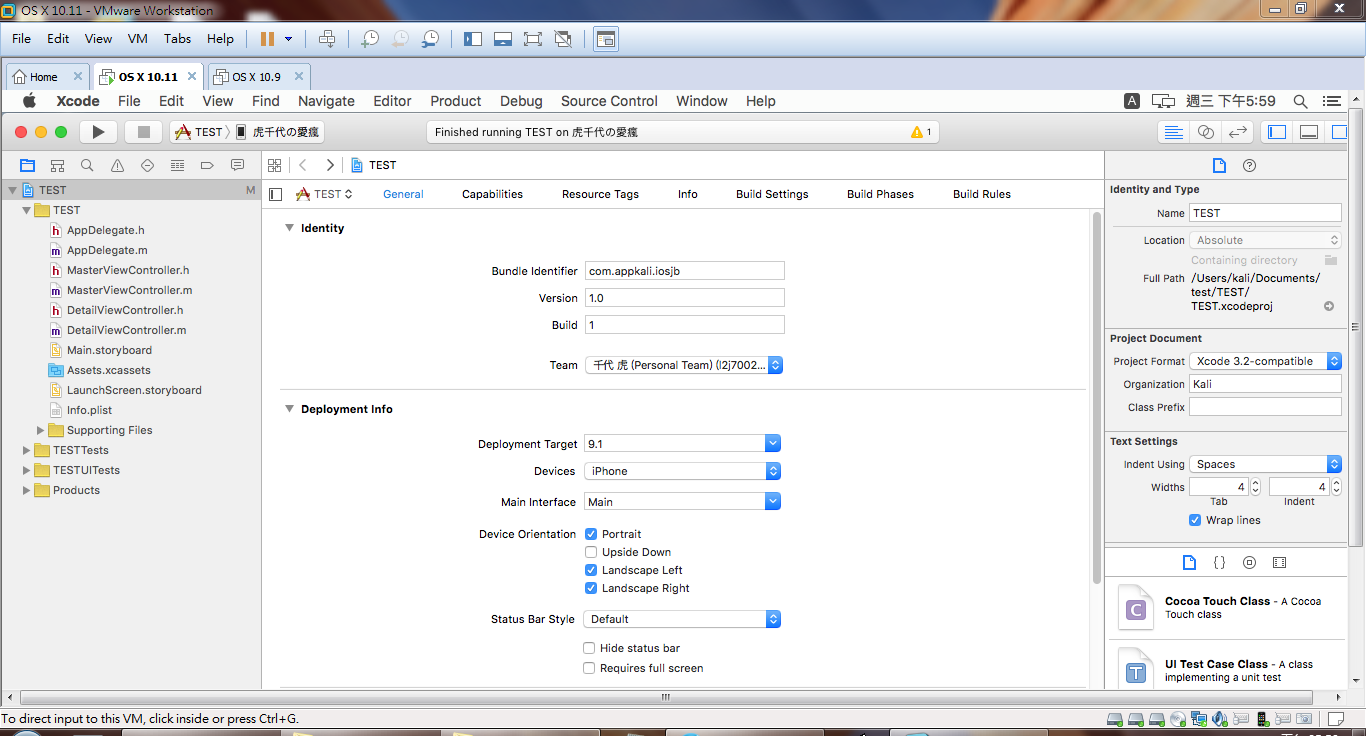This screenshot has width=1366, height=736.
Task: Show the Code Snippet library
Action: tap(1219, 563)
